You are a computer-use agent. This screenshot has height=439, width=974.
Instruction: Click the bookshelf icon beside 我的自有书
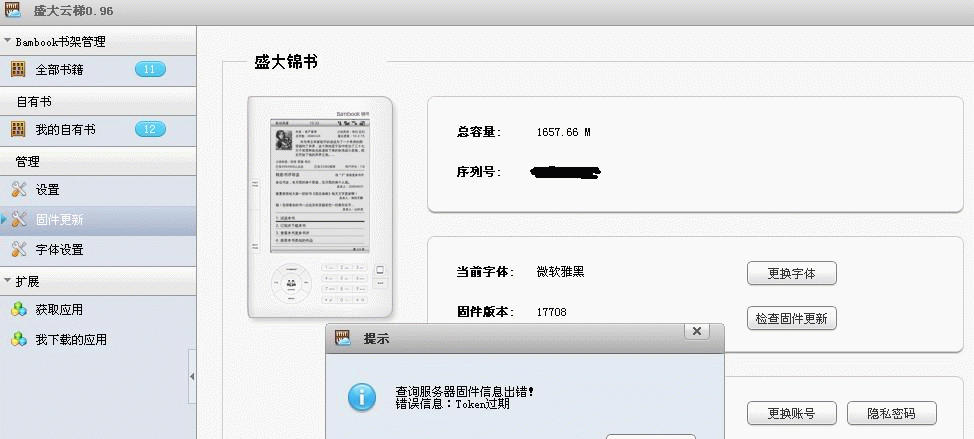(x=18, y=129)
